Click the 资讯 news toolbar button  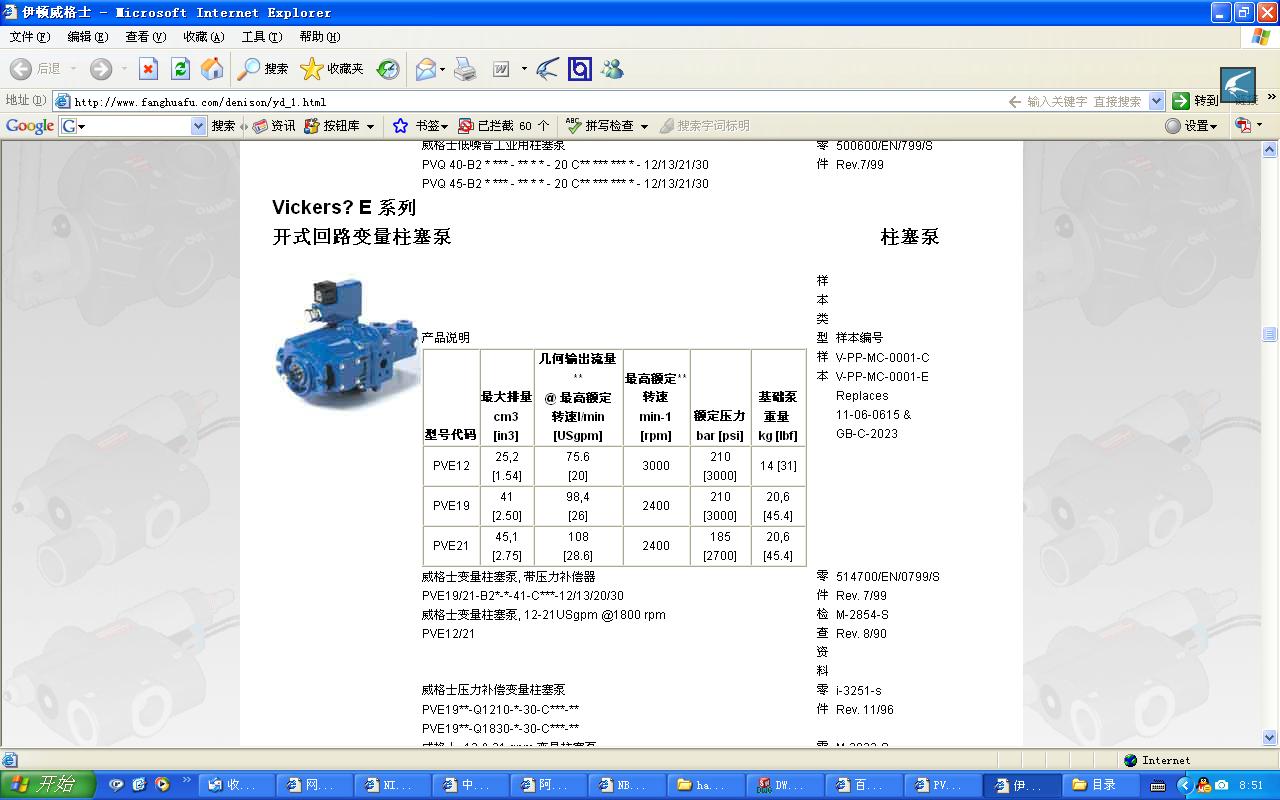(x=274, y=126)
